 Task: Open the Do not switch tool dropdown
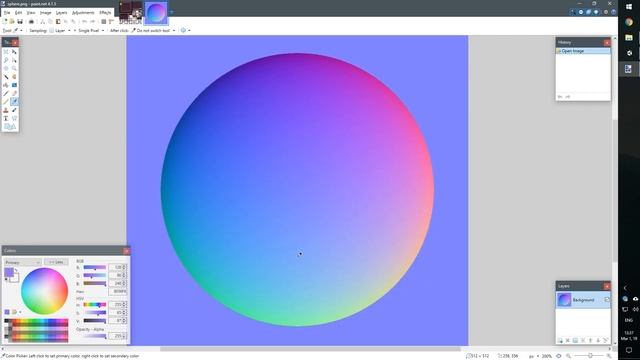point(153,31)
